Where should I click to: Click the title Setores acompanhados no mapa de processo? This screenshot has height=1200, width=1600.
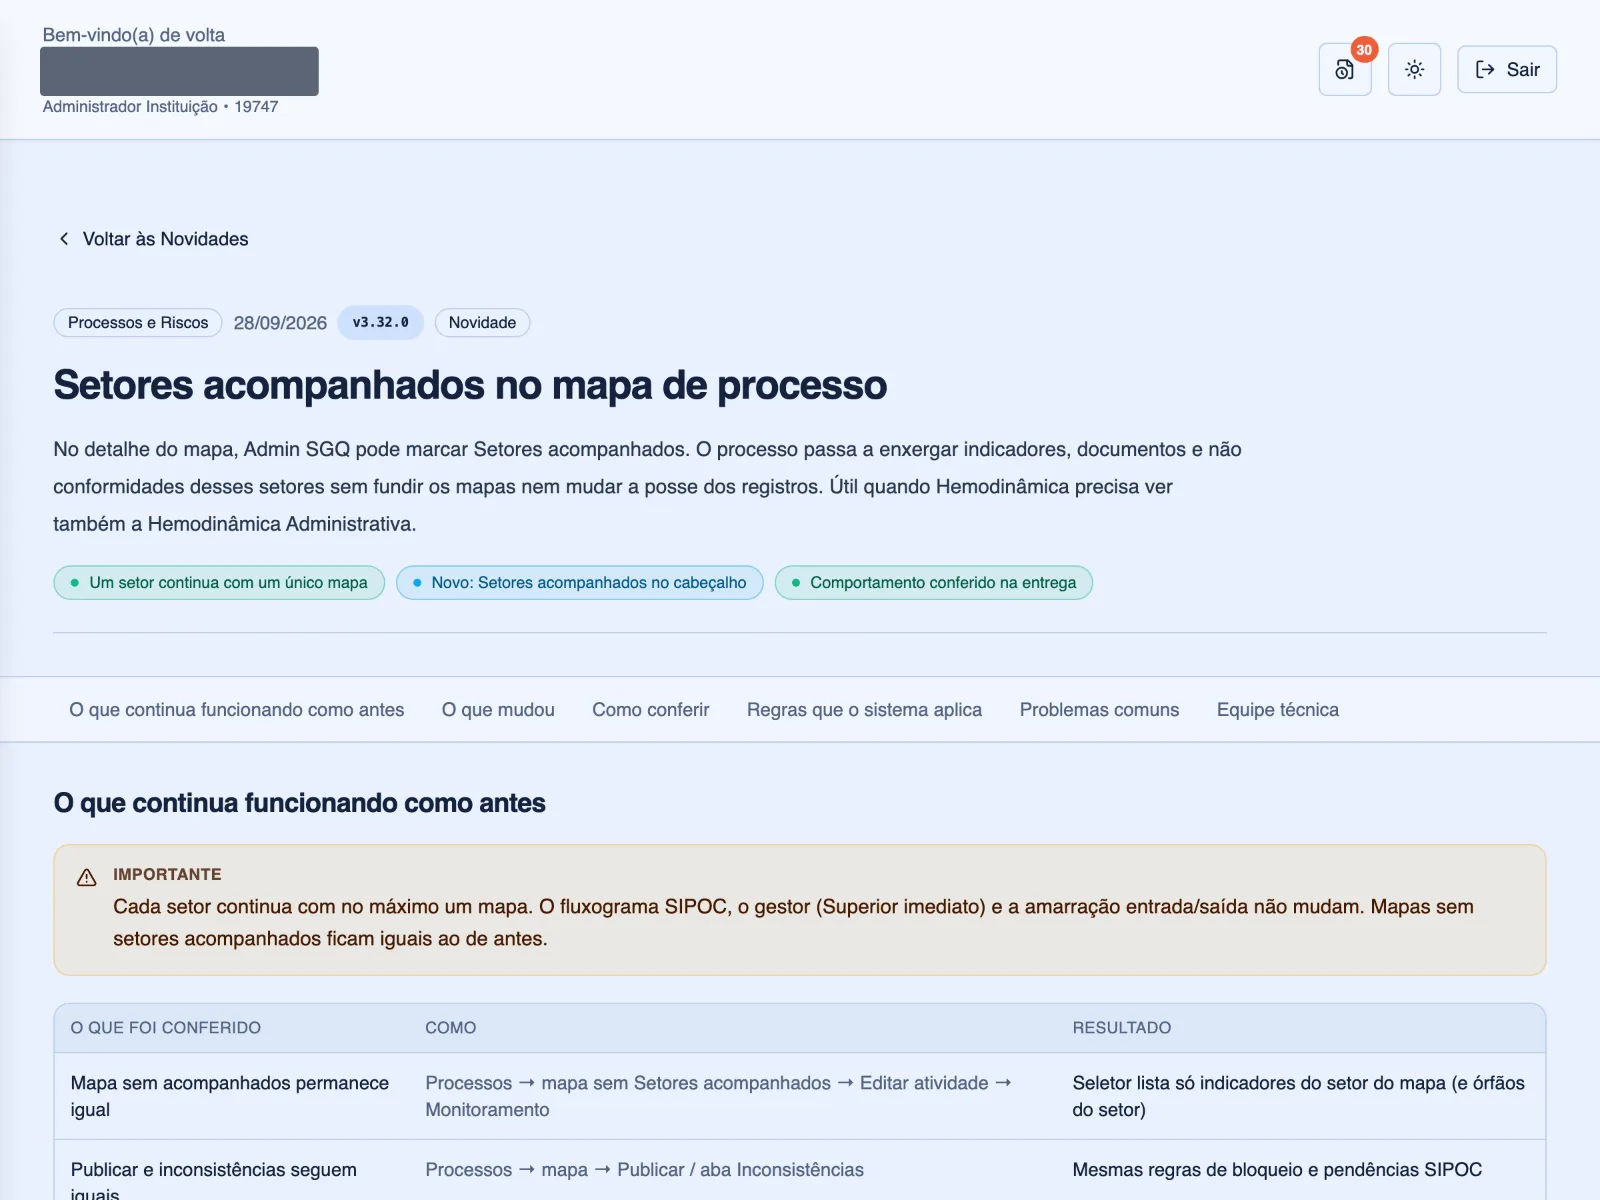[x=470, y=385]
